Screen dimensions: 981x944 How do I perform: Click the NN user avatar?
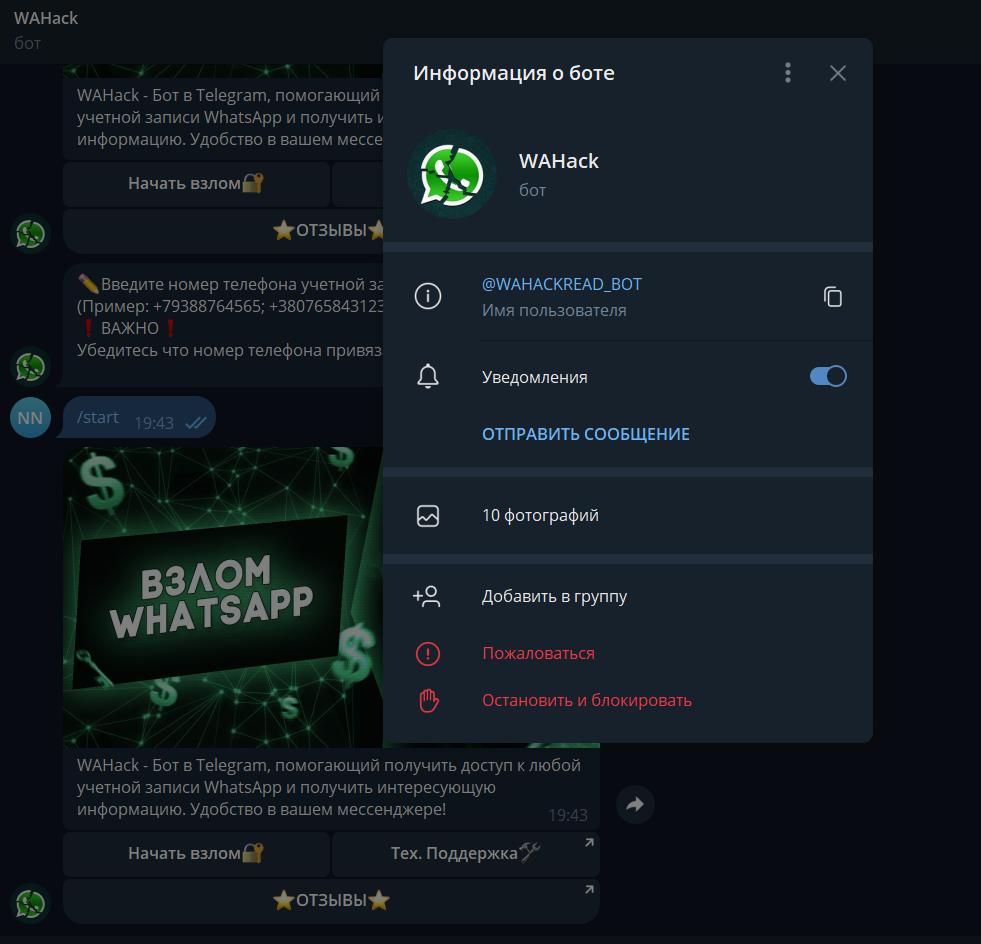tap(30, 418)
